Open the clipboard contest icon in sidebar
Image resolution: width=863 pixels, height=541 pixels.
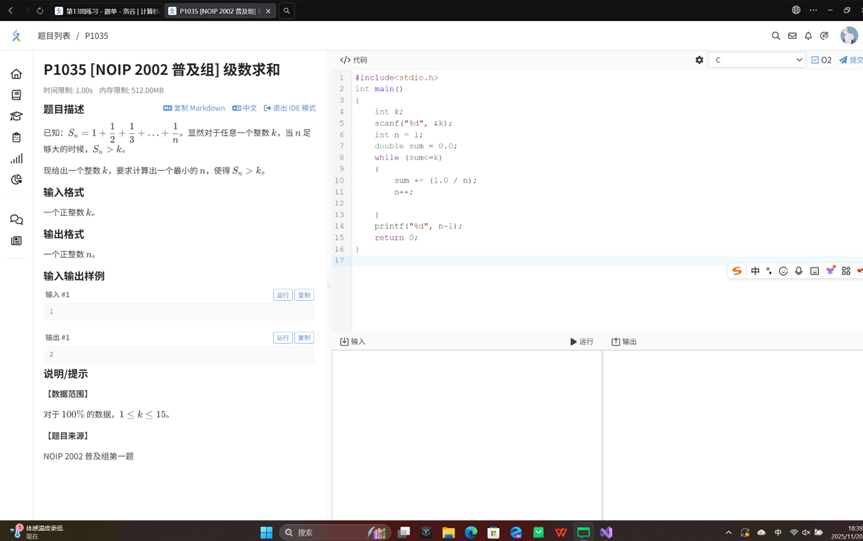tap(17, 138)
